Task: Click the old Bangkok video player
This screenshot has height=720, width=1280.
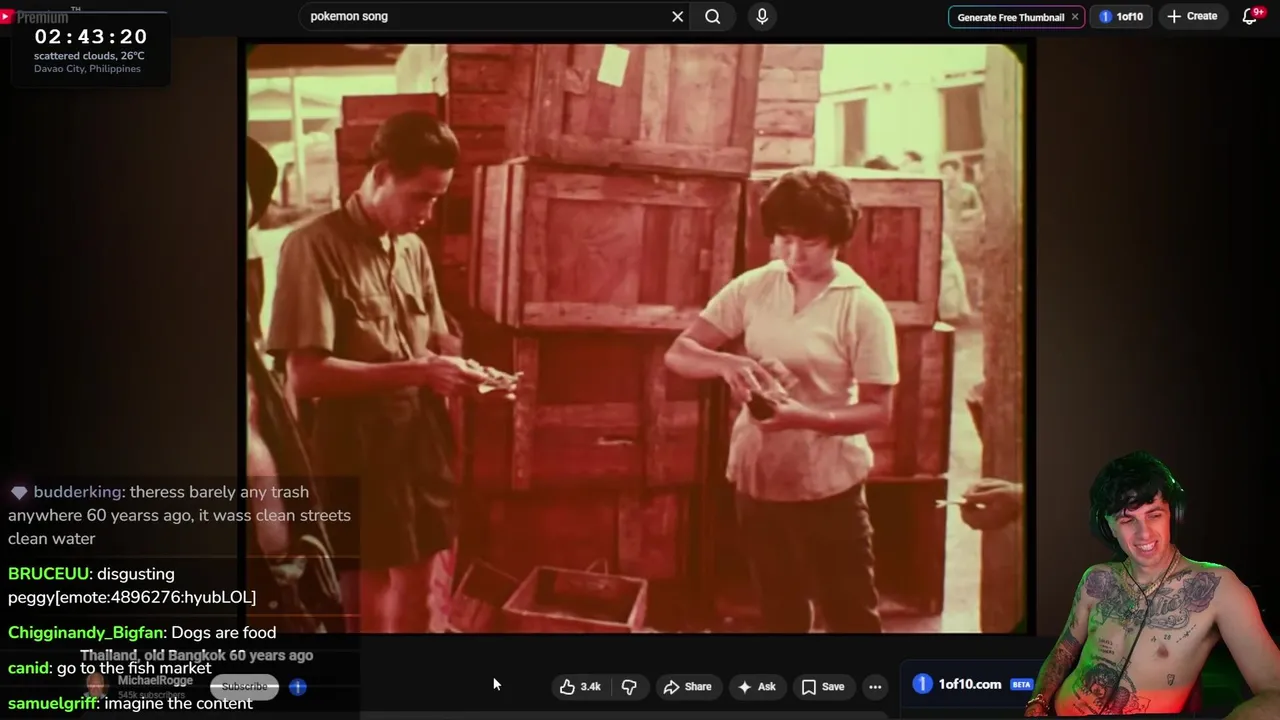Action: pos(636,338)
